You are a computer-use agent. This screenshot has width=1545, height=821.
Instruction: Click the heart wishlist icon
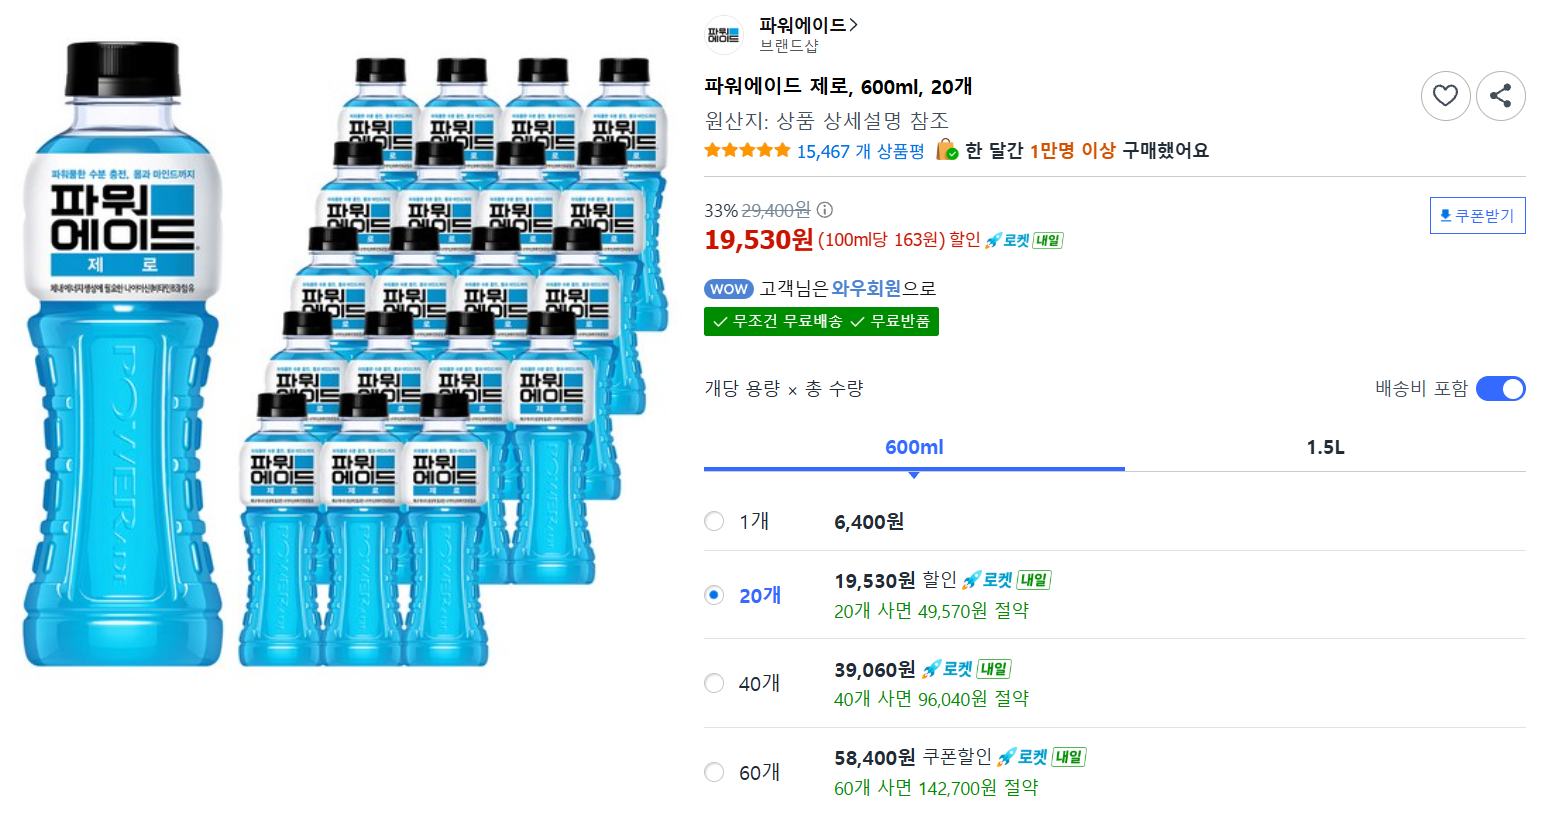pyautogui.click(x=1445, y=96)
